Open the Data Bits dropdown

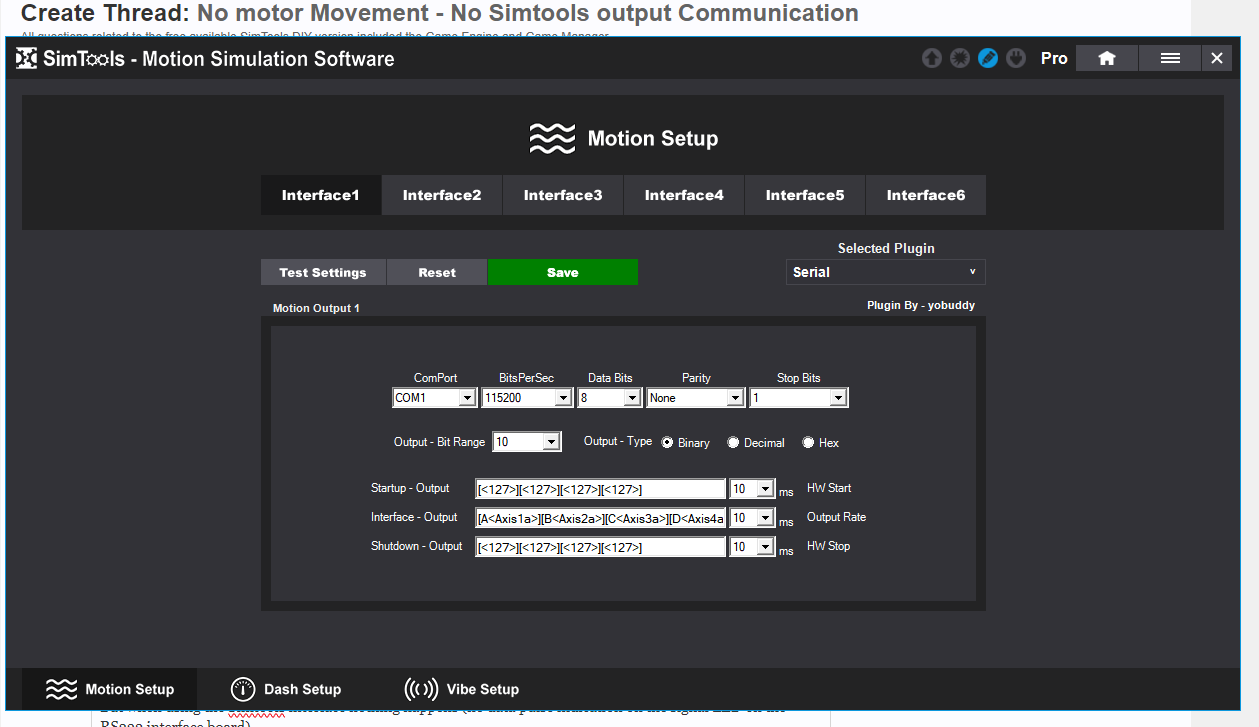coord(609,398)
